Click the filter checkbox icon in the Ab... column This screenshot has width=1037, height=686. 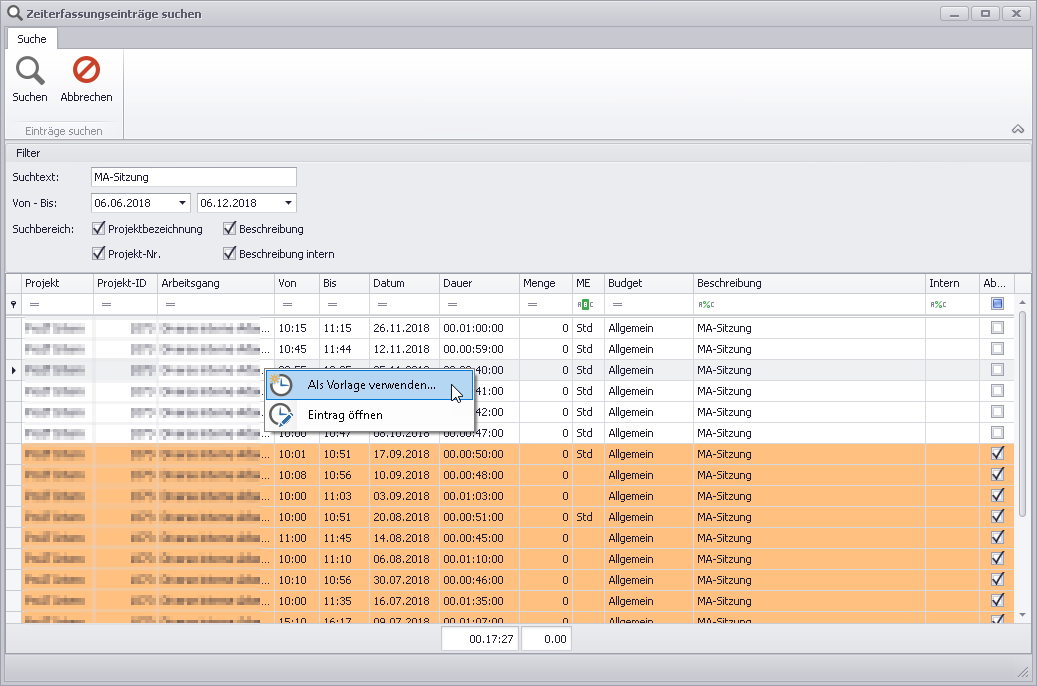(997, 304)
